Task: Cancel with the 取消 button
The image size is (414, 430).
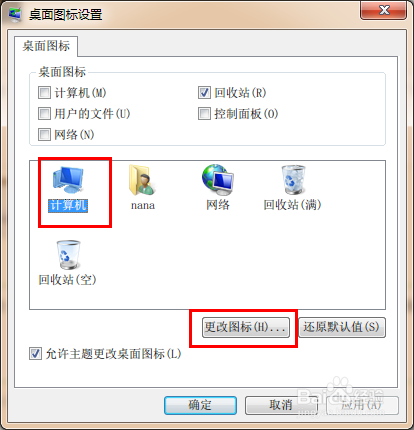Action: point(281,405)
